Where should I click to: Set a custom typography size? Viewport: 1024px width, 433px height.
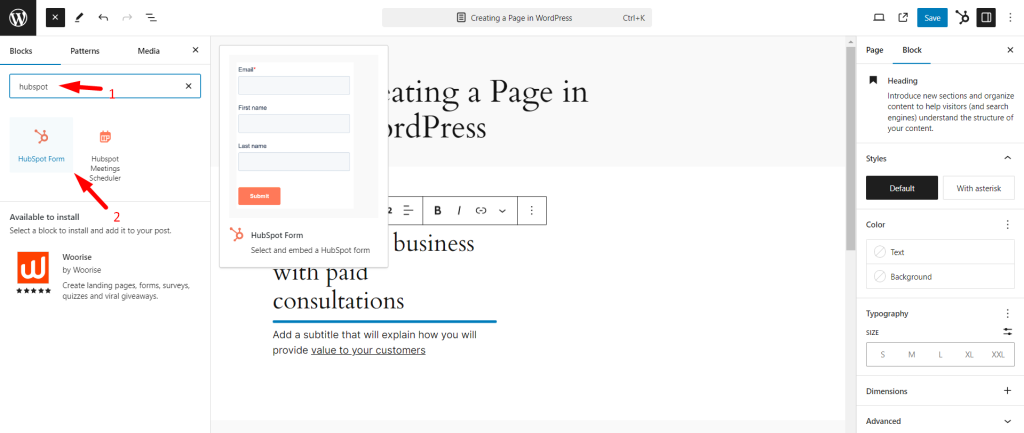pos(1008,332)
